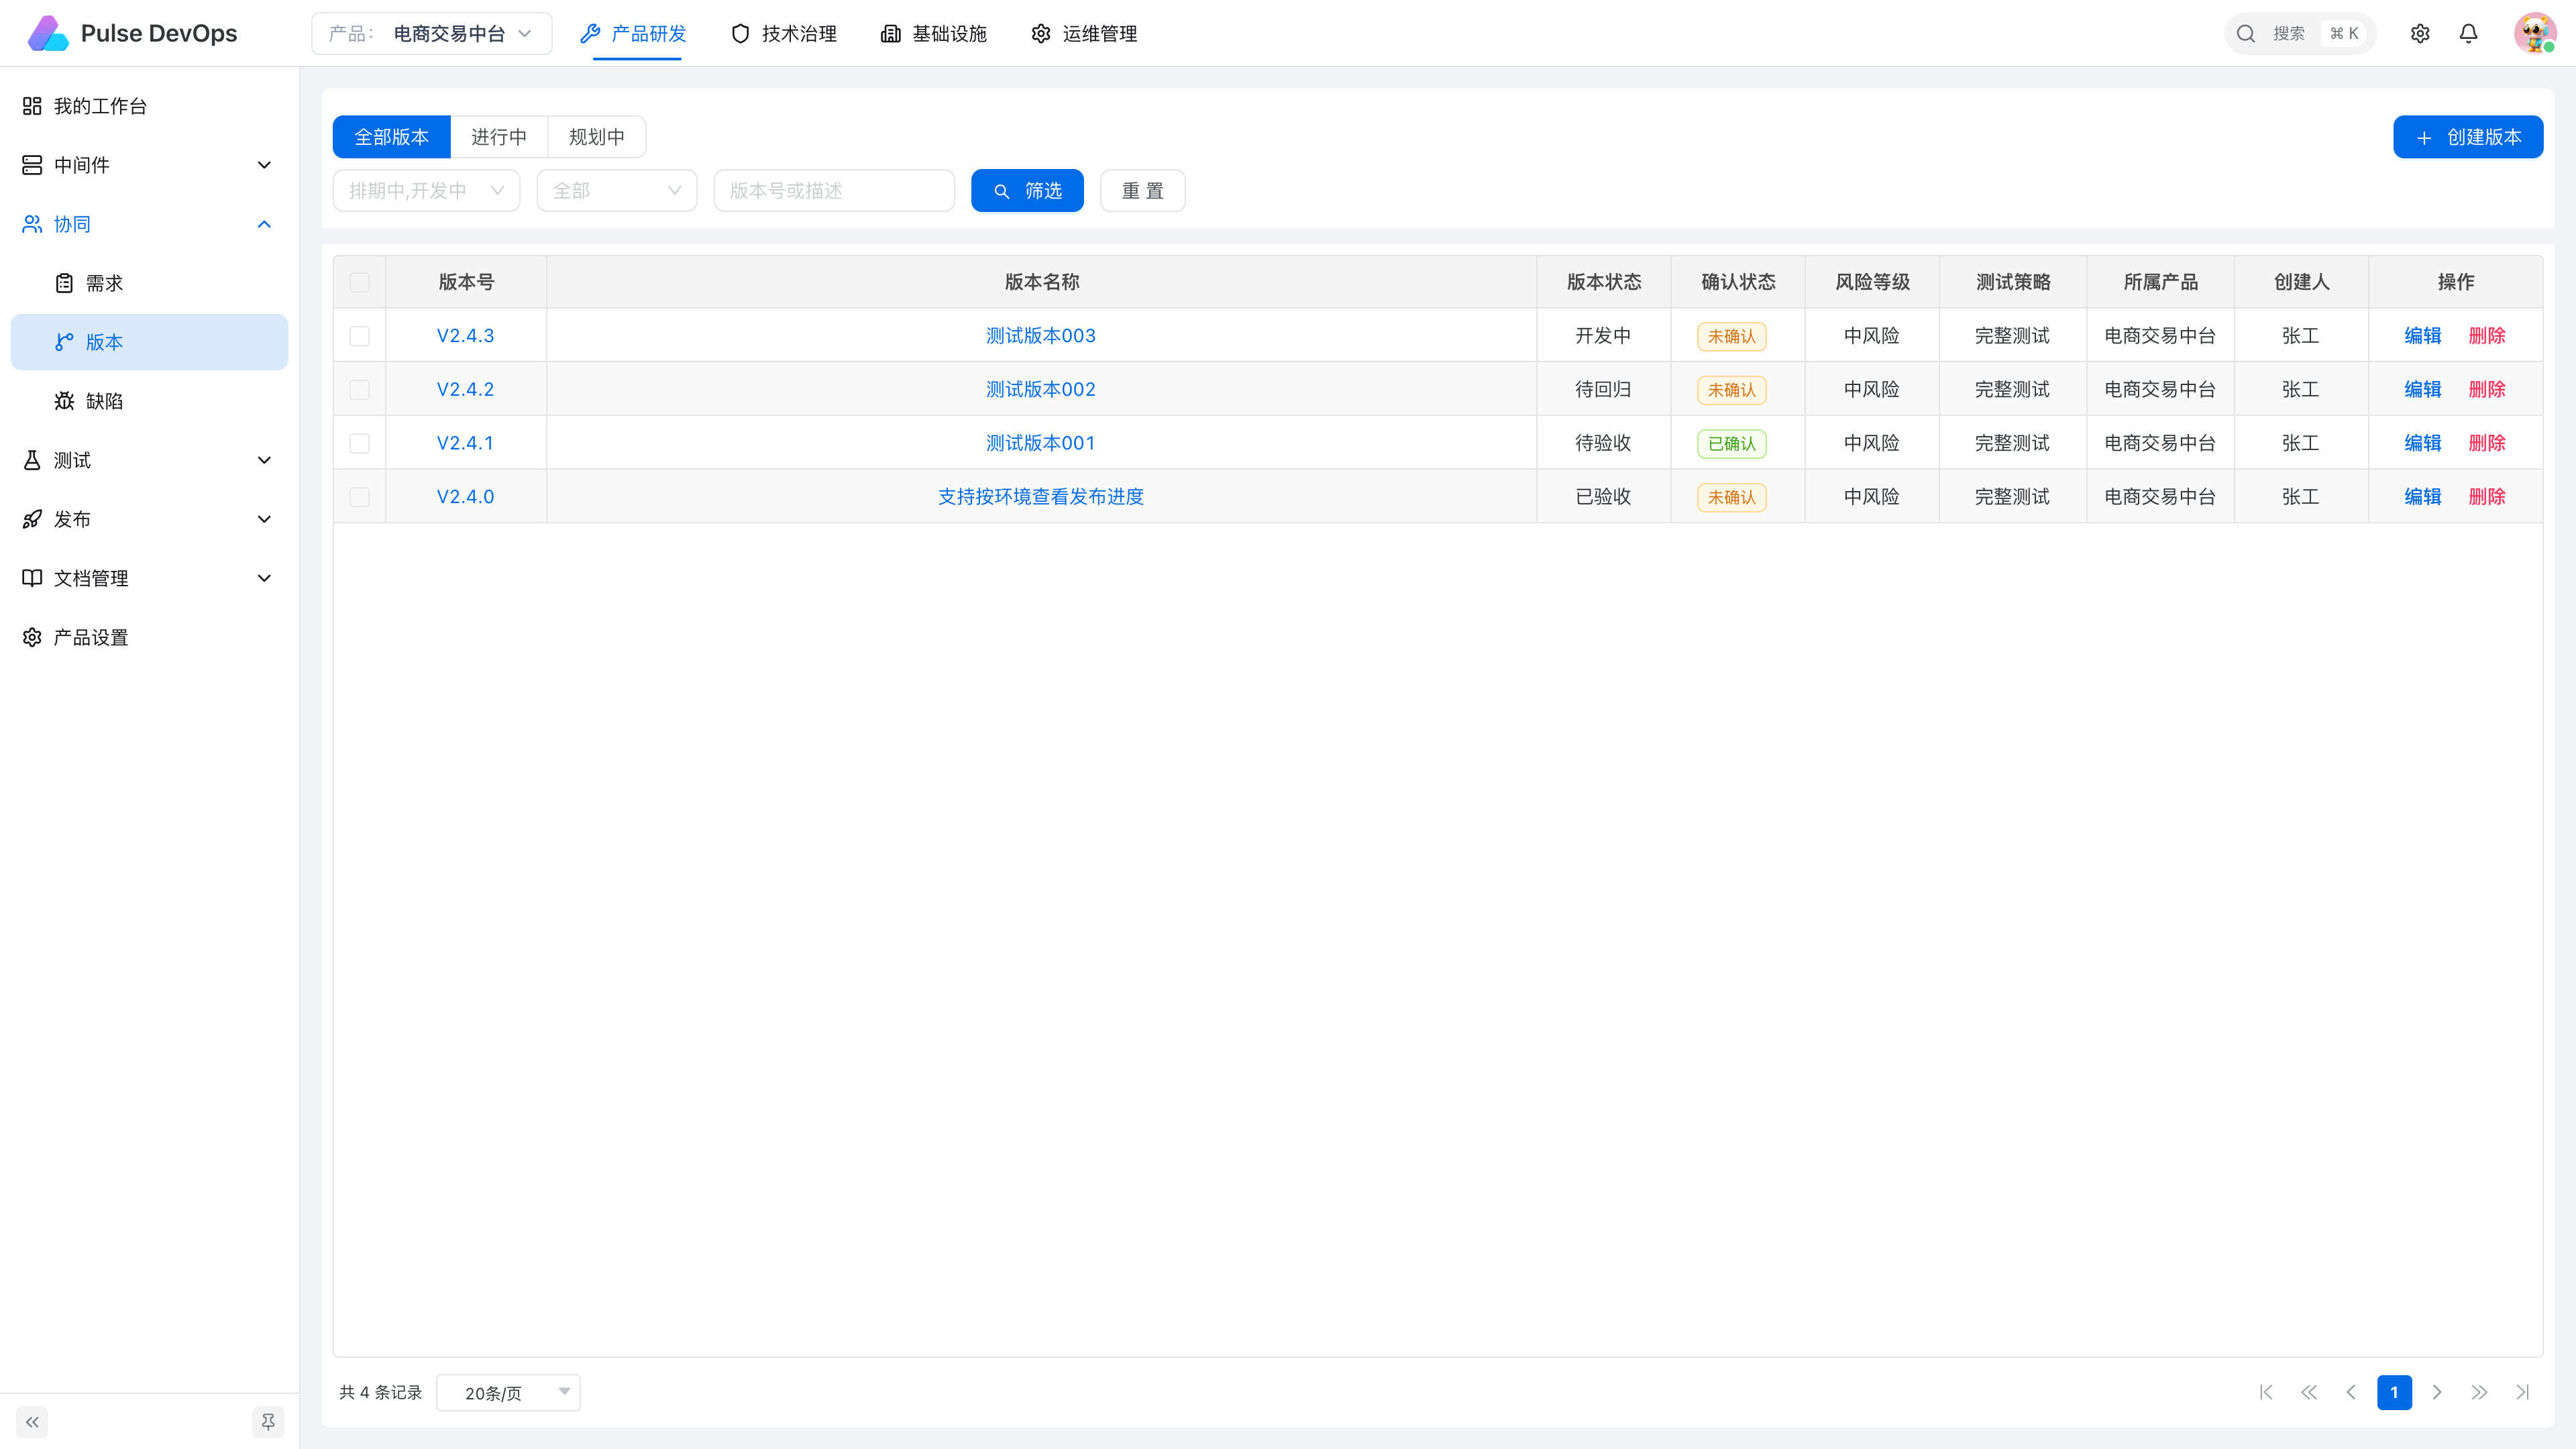
Task: Check the checkbox for row V2.4.3
Action: (360, 336)
